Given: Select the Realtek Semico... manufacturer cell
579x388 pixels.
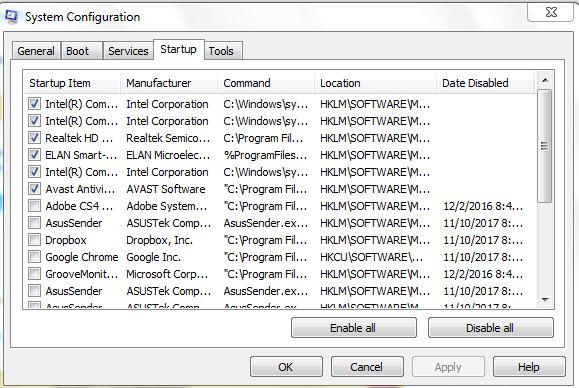Looking at the screenshot, I should (x=168, y=138).
